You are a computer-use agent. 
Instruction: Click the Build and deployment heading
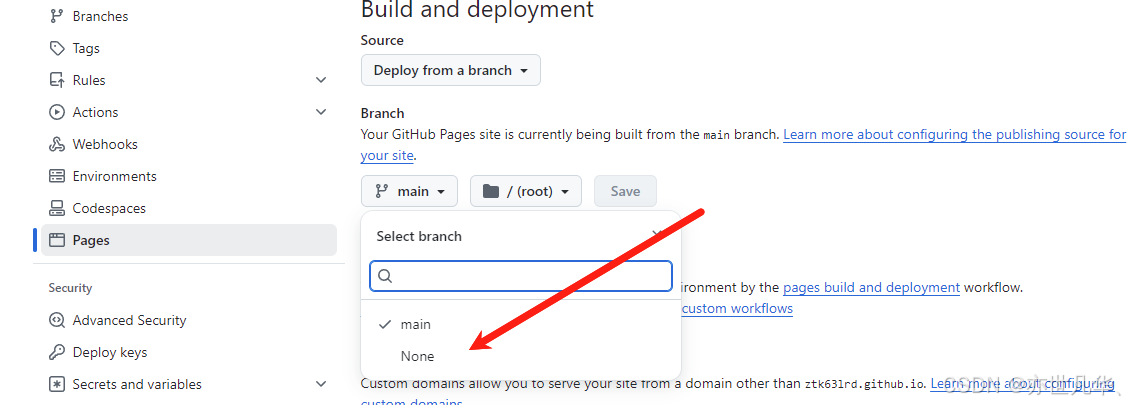point(477,9)
